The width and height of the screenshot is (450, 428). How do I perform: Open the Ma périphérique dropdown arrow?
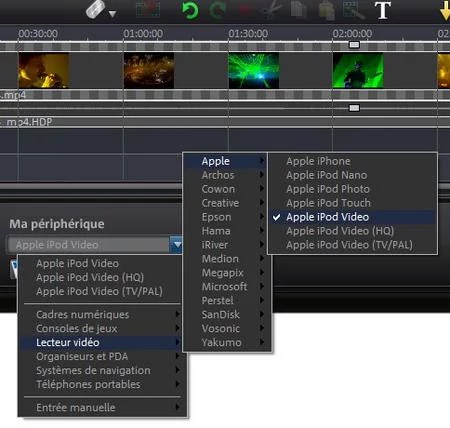[177, 245]
